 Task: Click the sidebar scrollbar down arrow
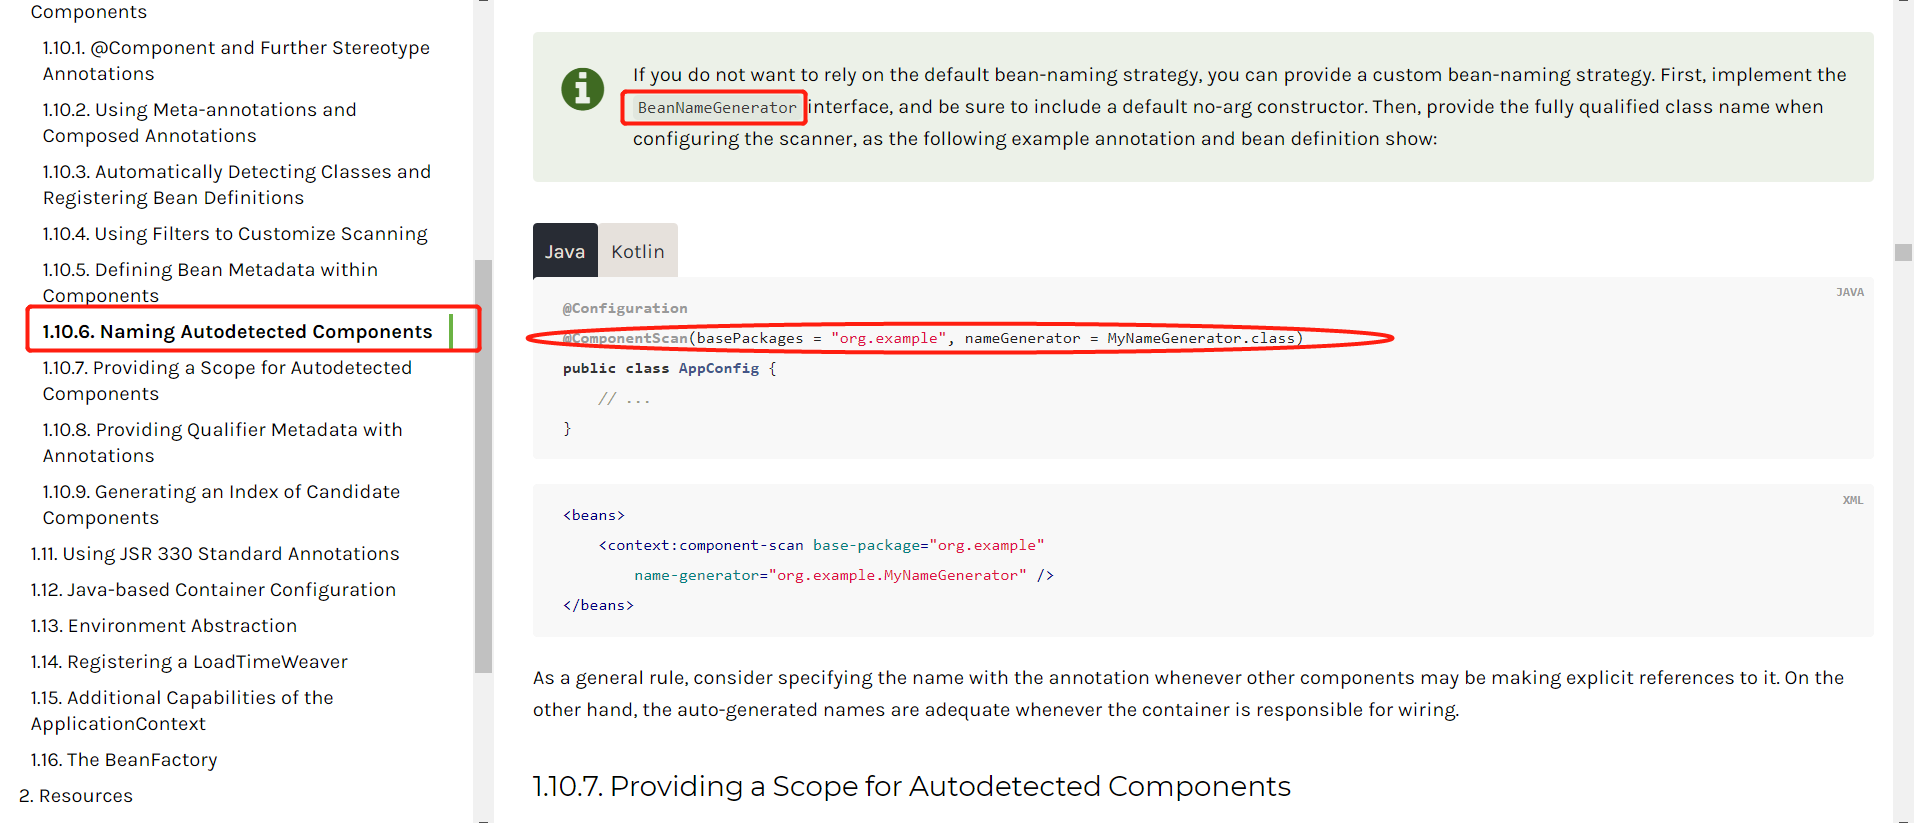tap(483, 819)
